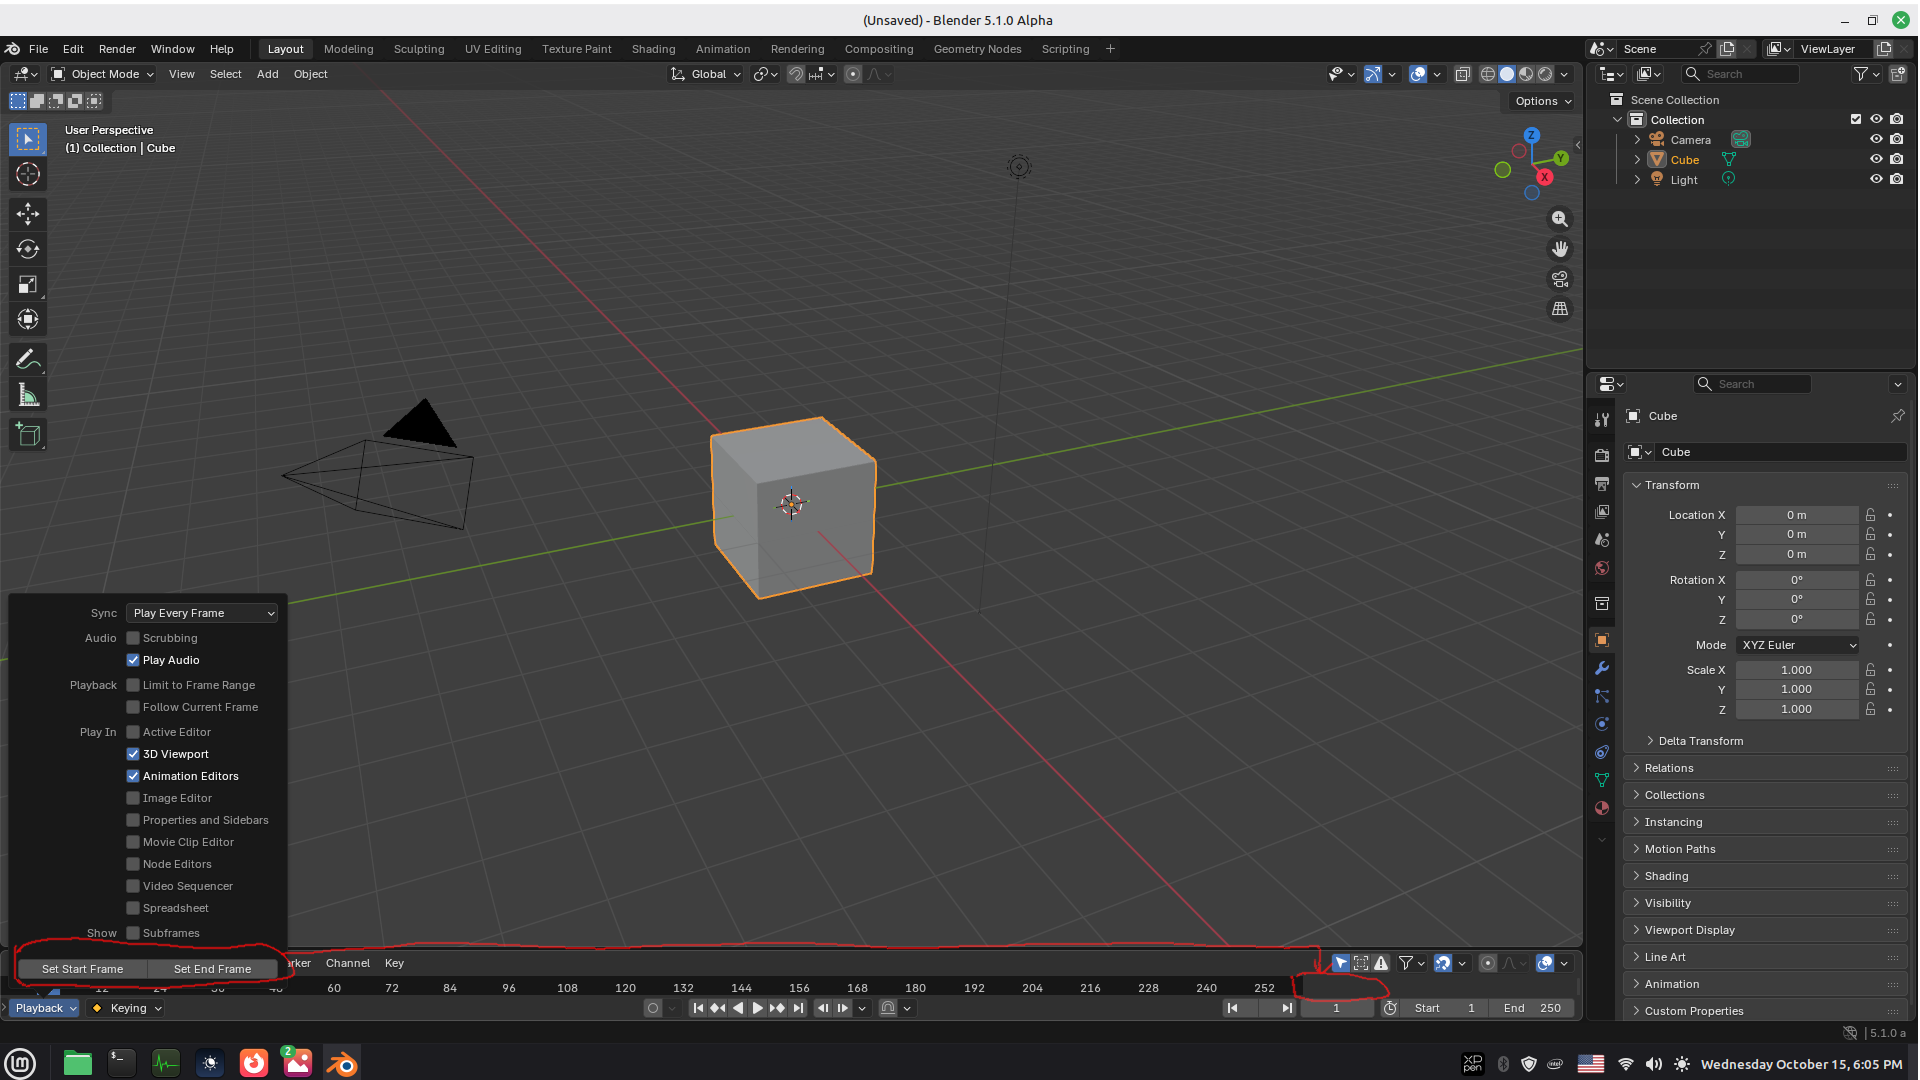Image resolution: width=1920 pixels, height=1080 pixels.
Task: Open the Add menu in viewport header
Action: tap(267, 74)
